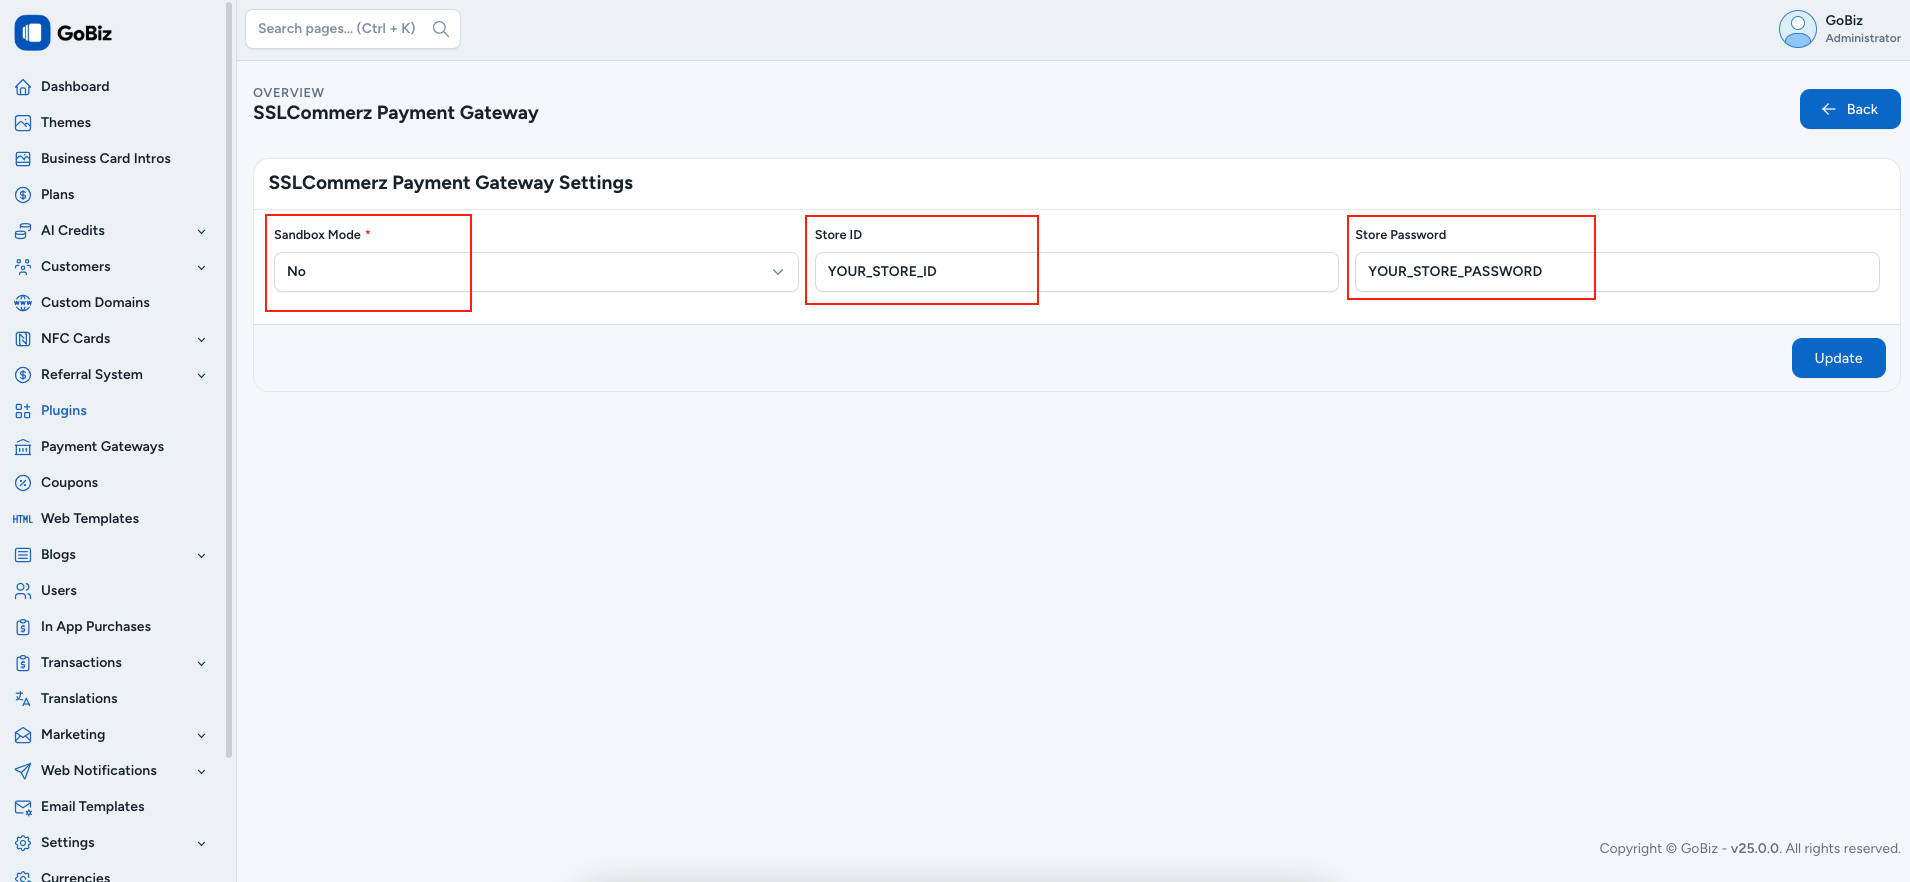The width and height of the screenshot is (1910, 882).
Task: Click the Marketing envelope icon
Action: (x=23, y=735)
